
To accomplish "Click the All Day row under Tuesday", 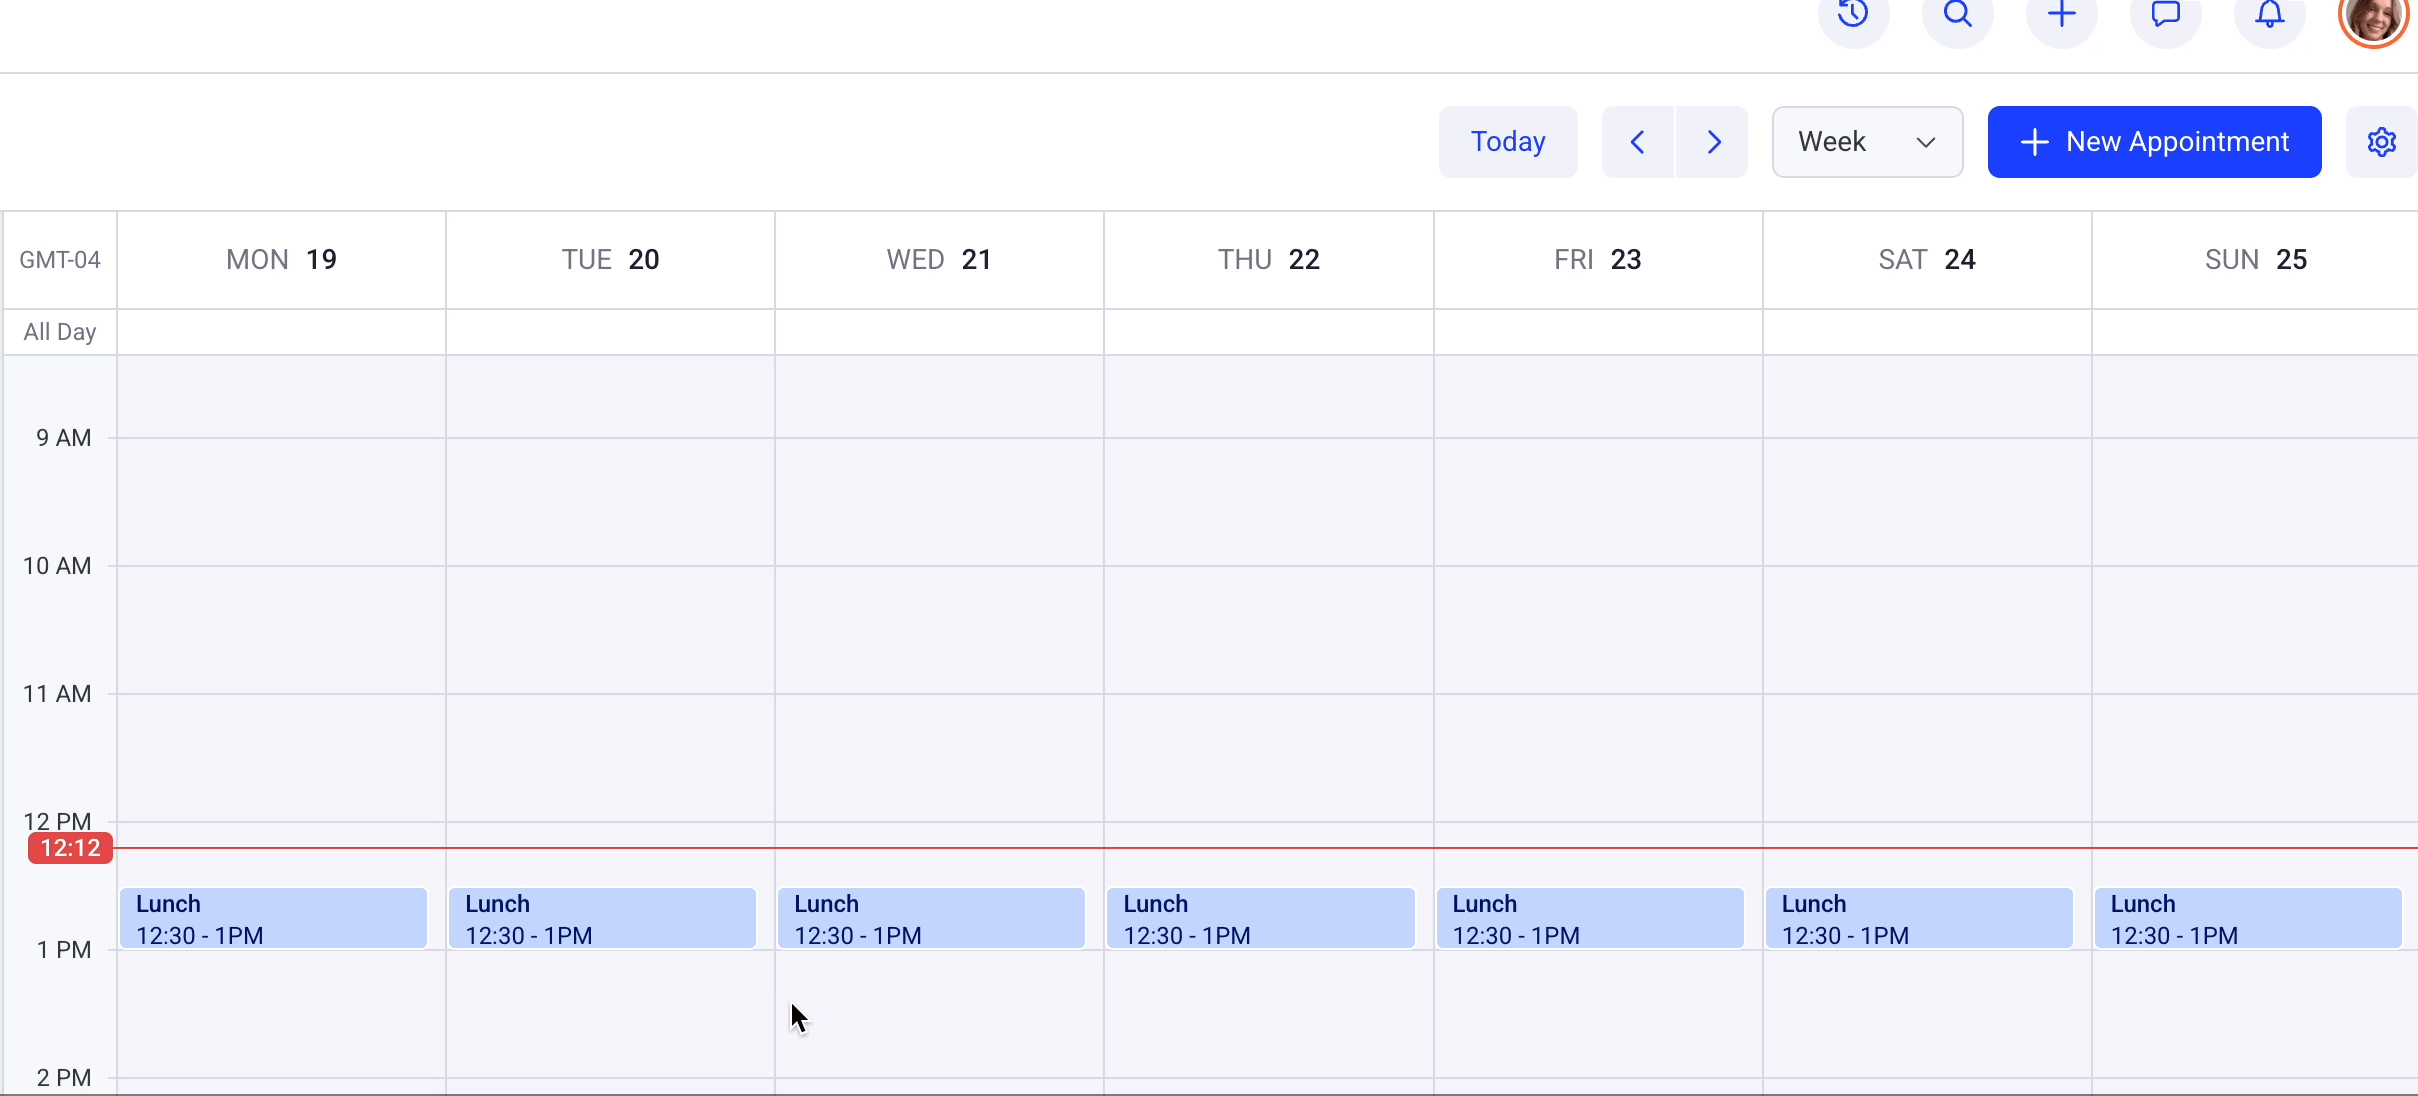I will 609,331.
